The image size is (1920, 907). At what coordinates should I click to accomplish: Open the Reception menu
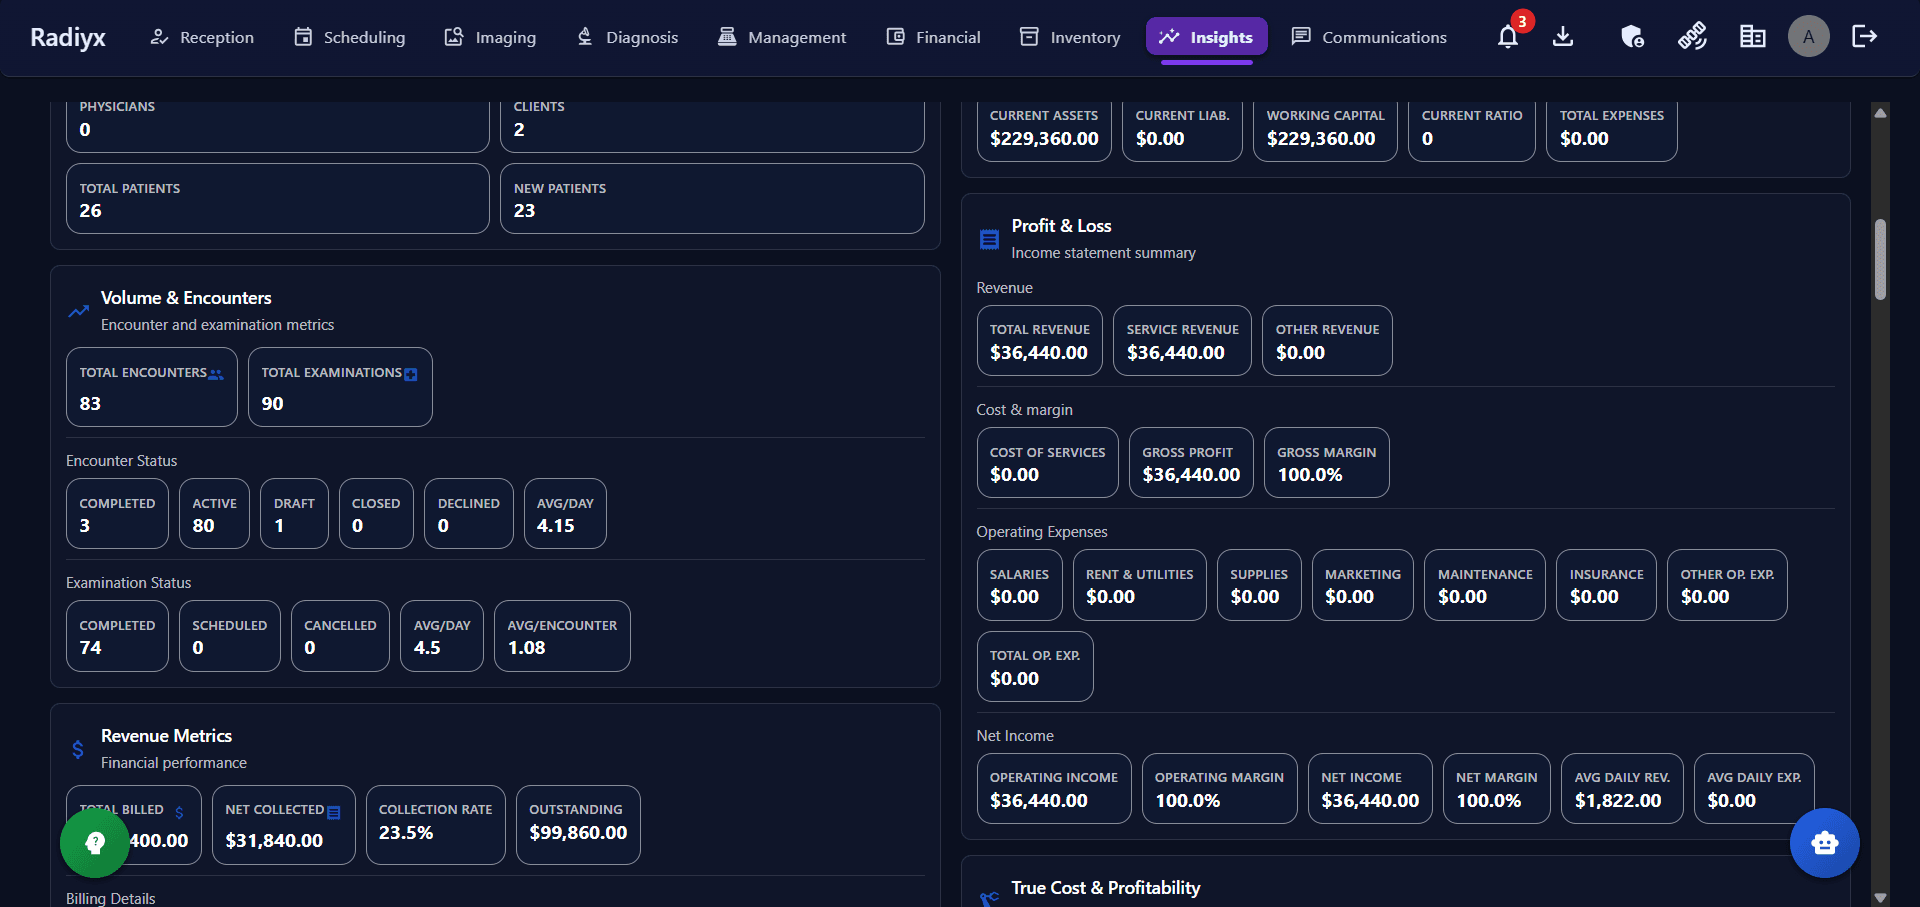pyautogui.click(x=202, y=37)
